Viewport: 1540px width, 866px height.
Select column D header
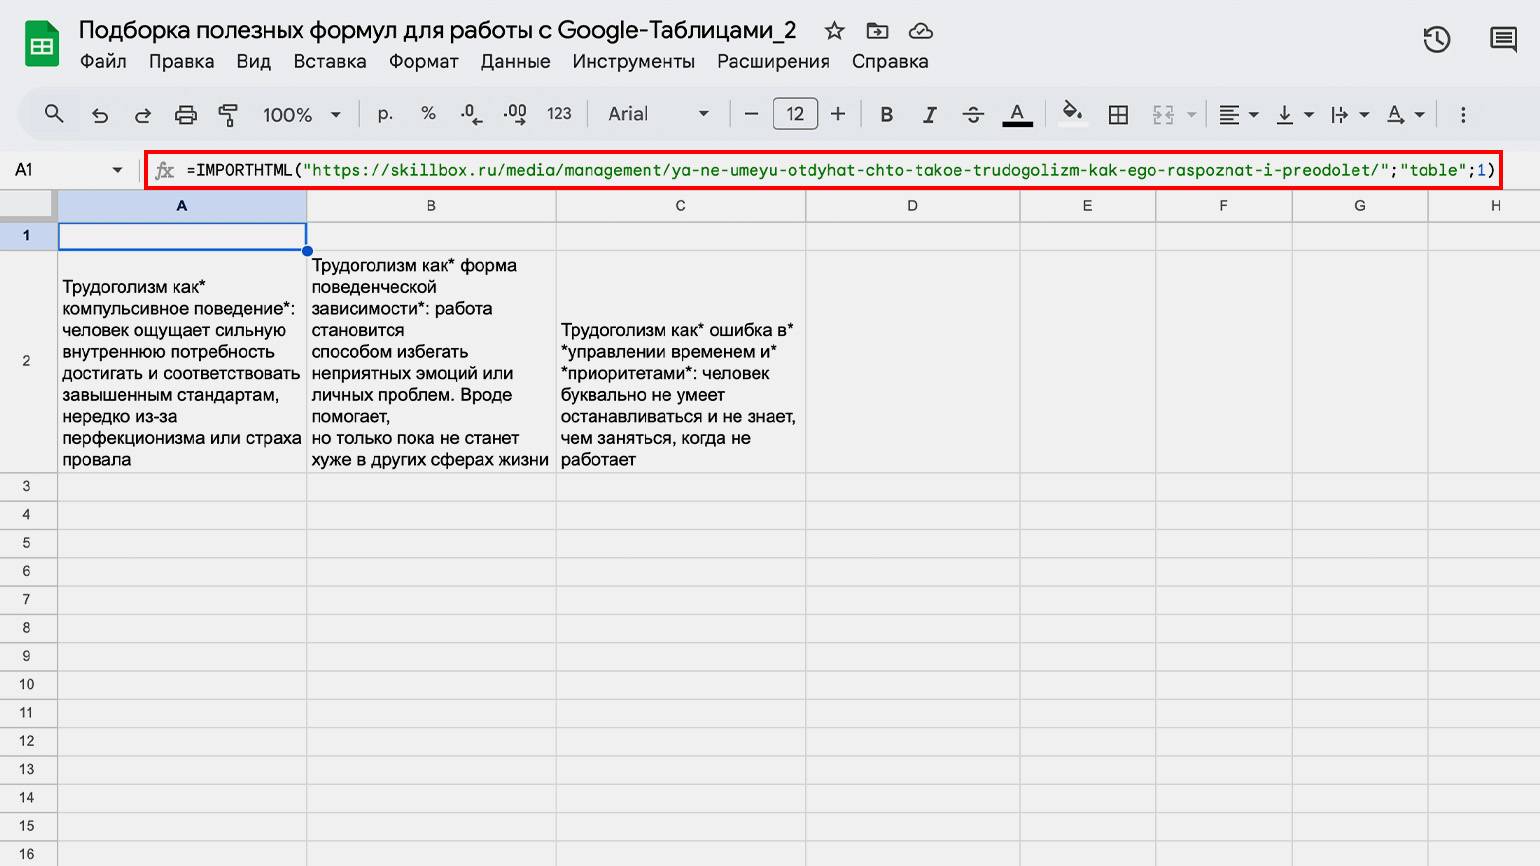pyautogui.click(x=912, y=206)
